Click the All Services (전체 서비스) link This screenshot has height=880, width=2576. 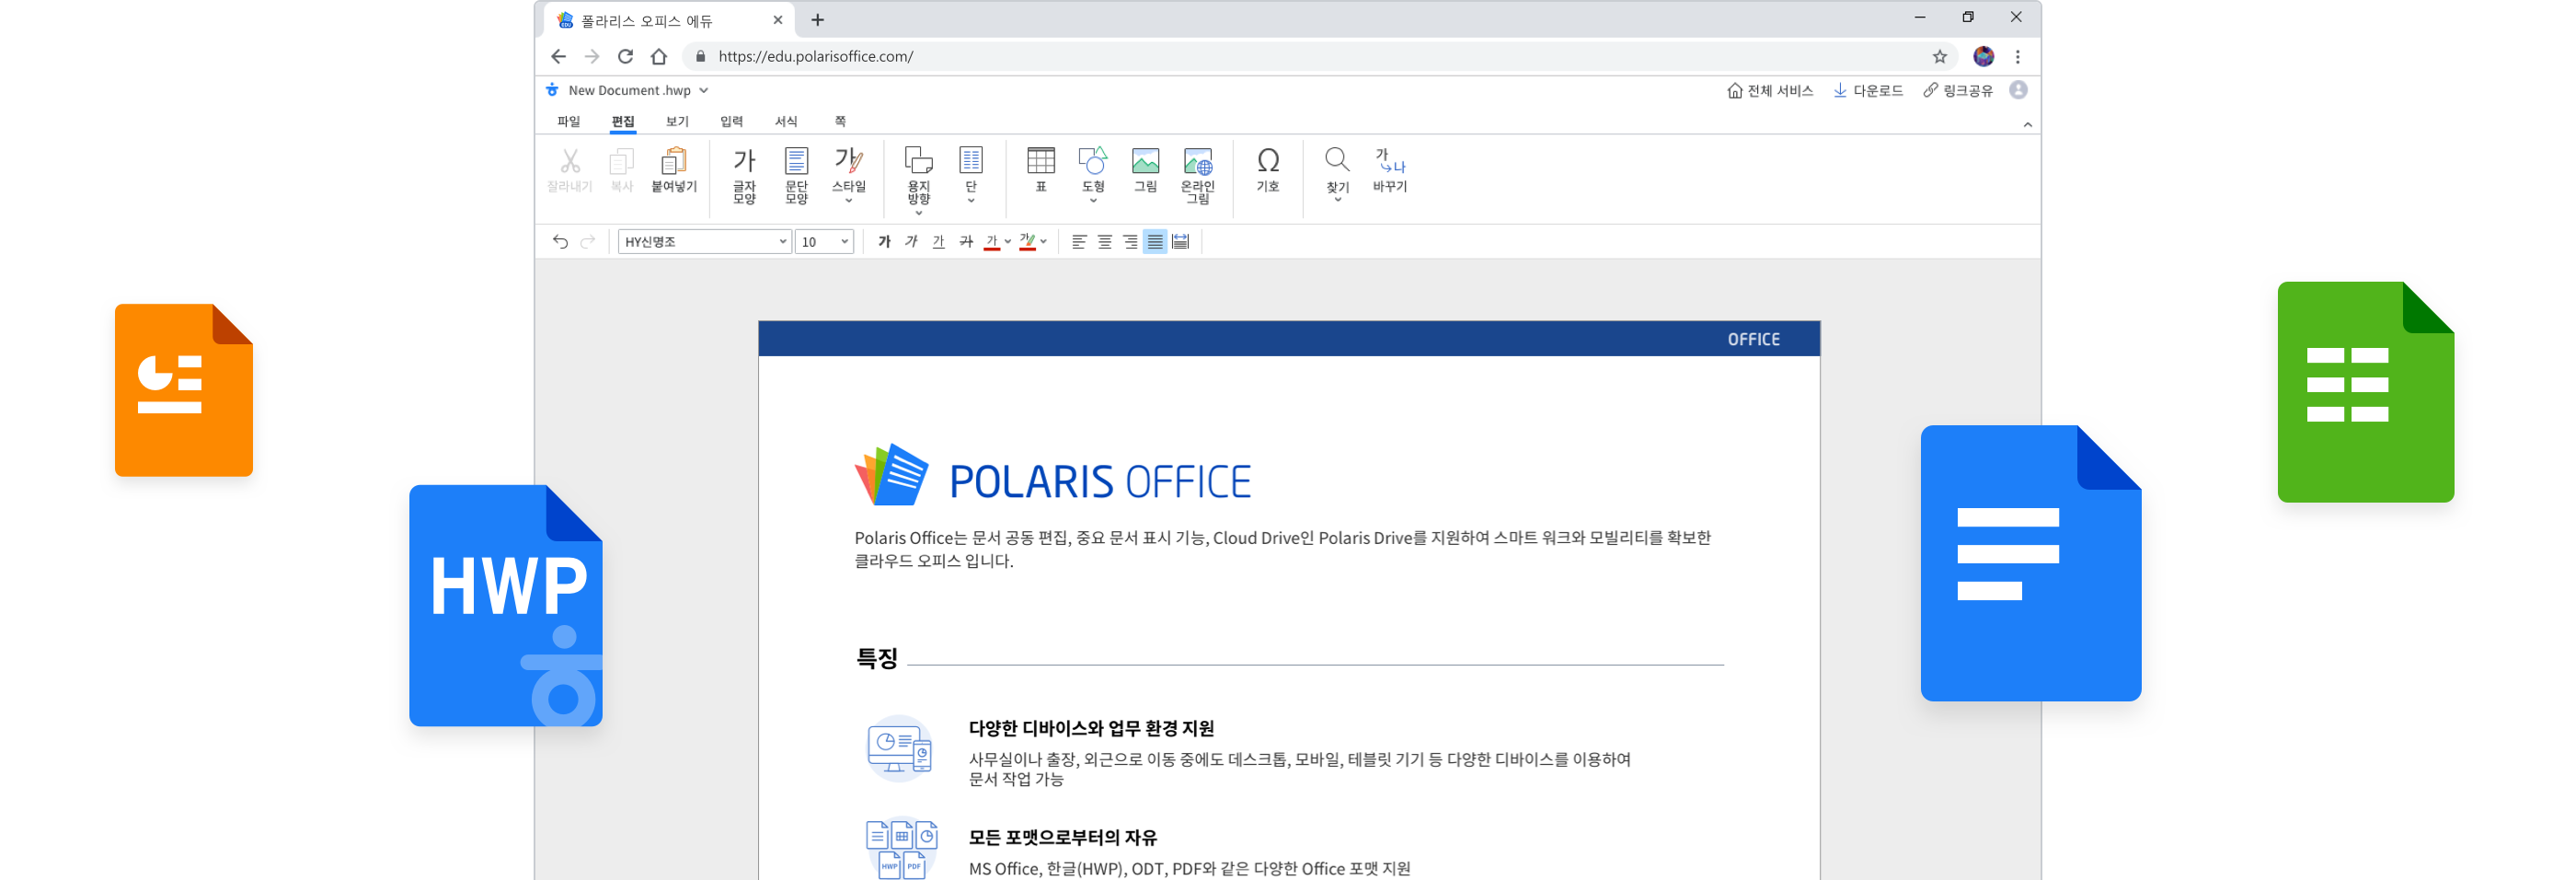(1769, 90)
